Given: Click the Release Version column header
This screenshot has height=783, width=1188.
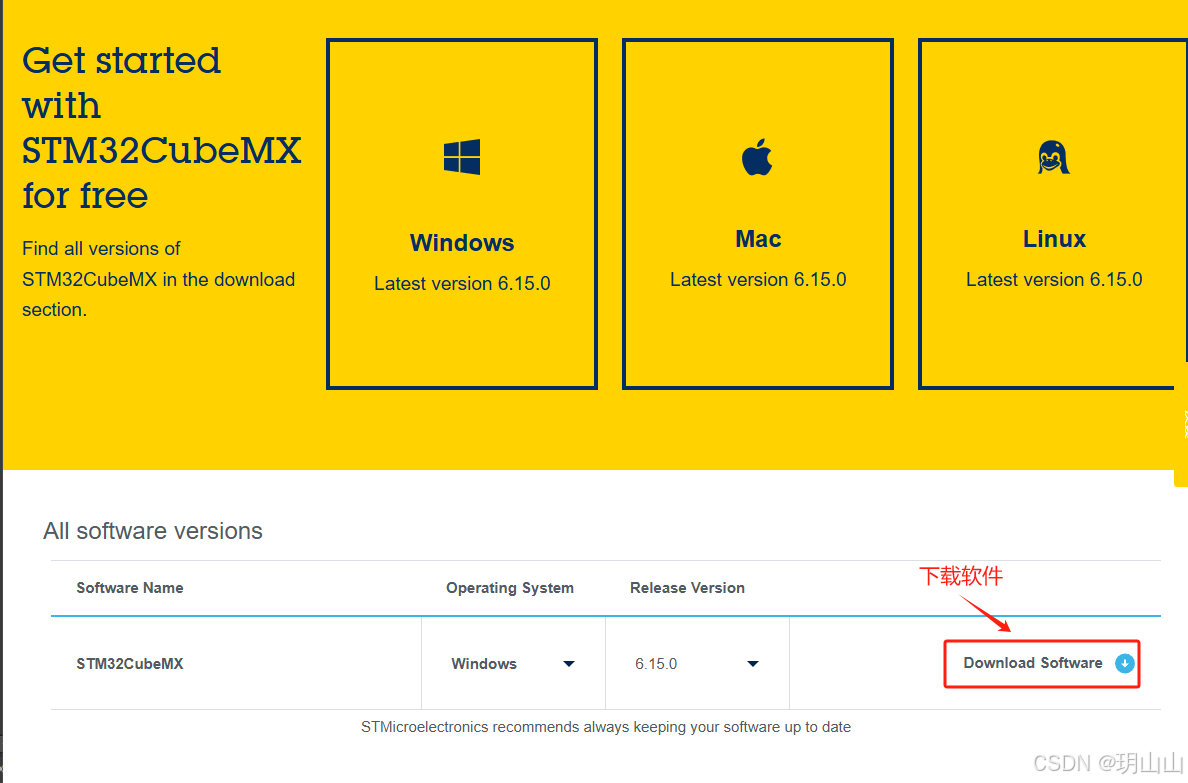Looking at the screenshot, I should click(687, 588).
